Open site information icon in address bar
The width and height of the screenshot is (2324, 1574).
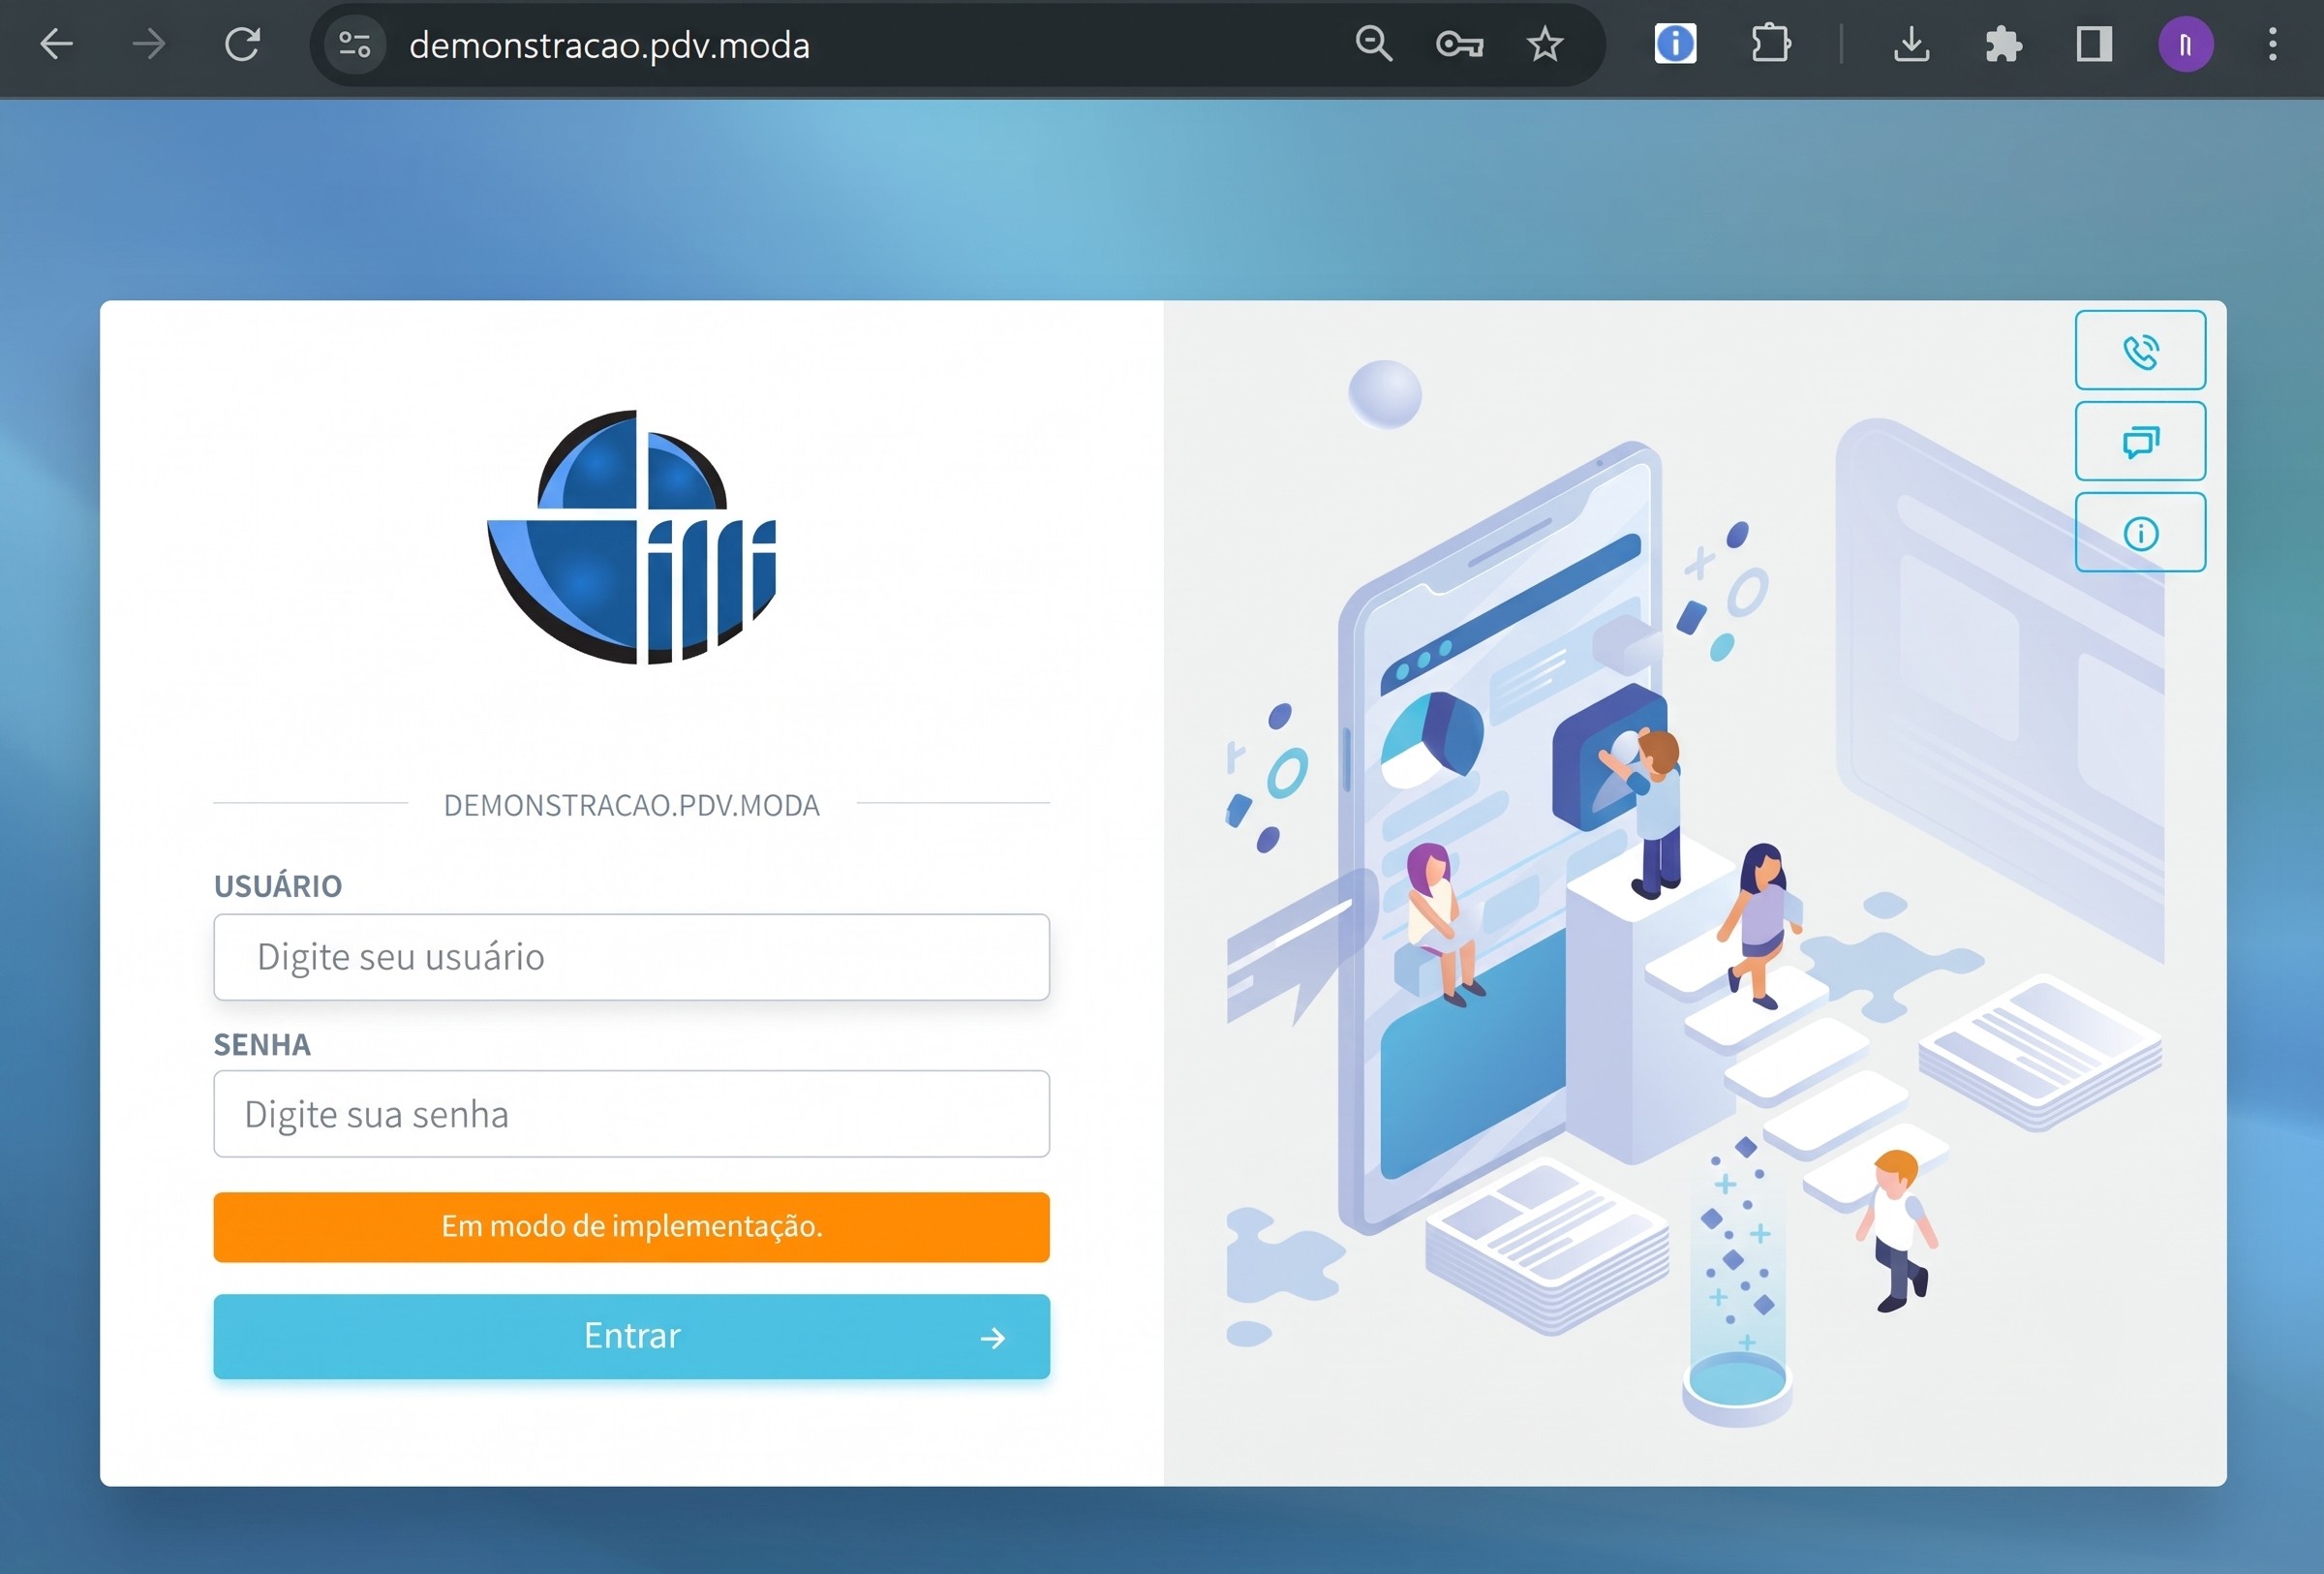point(355,44)
